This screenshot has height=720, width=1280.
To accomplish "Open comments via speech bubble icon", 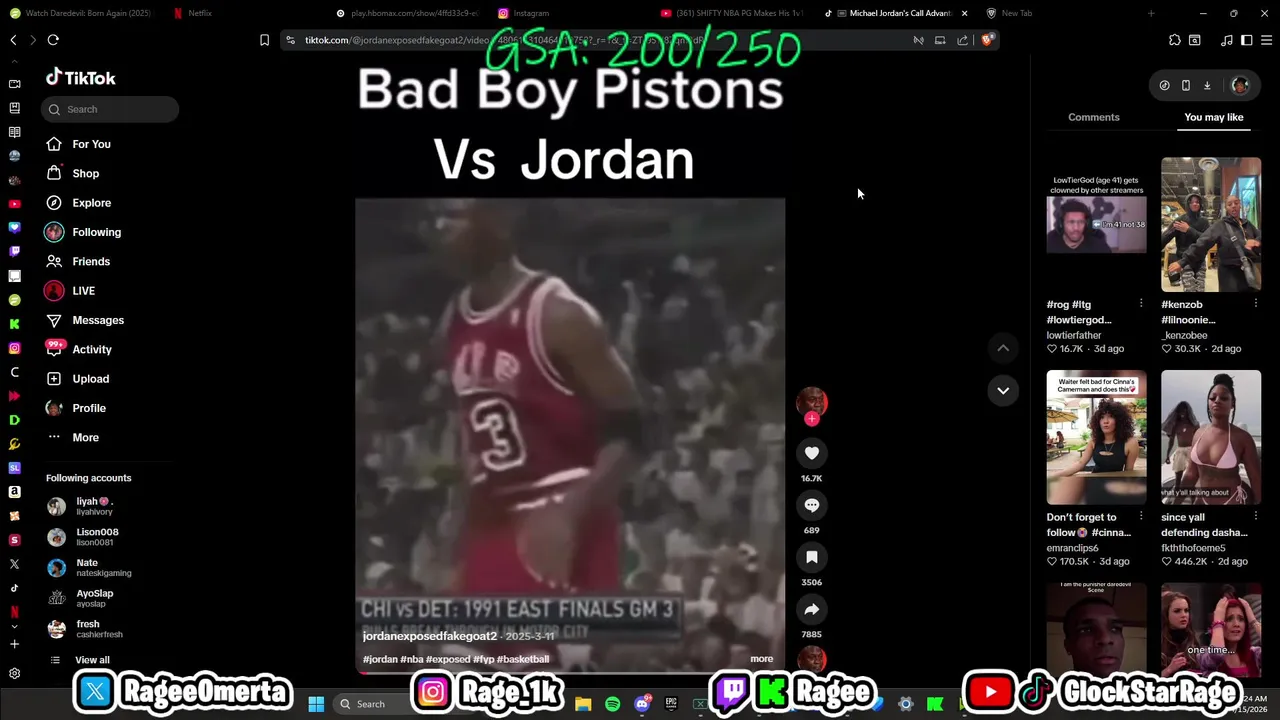I will pyautogui.click(x=812, y=505).
